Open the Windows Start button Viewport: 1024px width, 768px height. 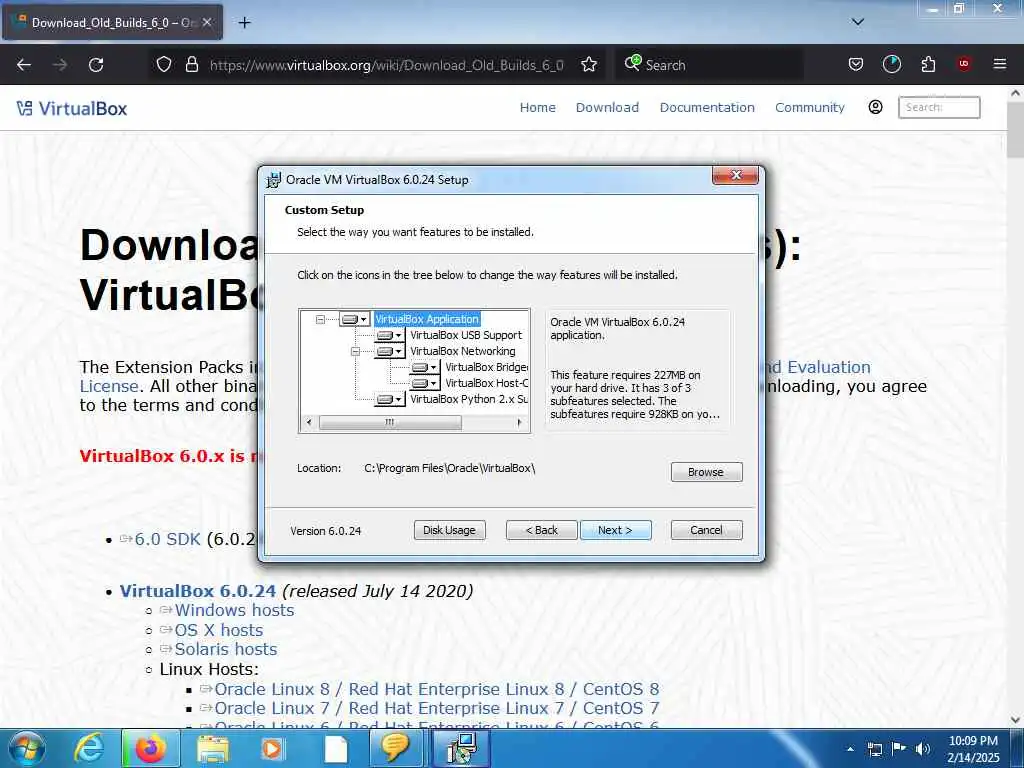click(x=27, y=748)
